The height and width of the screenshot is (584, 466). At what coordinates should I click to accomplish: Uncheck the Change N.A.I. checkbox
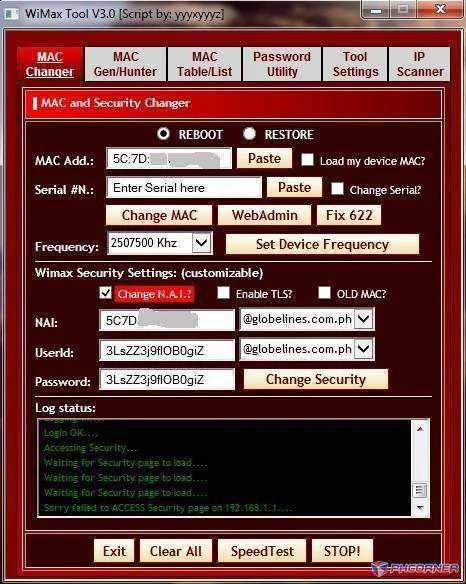[x=105, y=293]
